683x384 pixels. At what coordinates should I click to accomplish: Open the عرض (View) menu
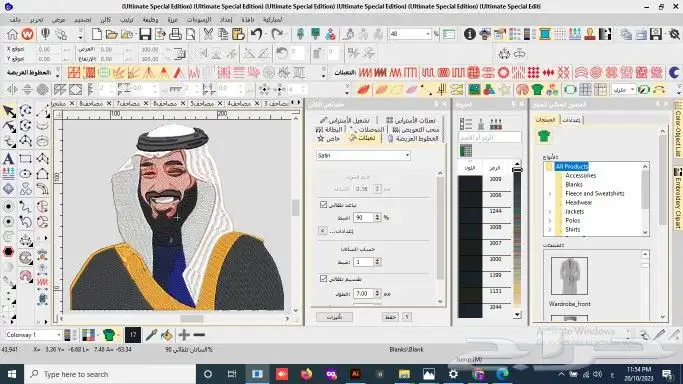pyautogui.click(x=58, y=20)
